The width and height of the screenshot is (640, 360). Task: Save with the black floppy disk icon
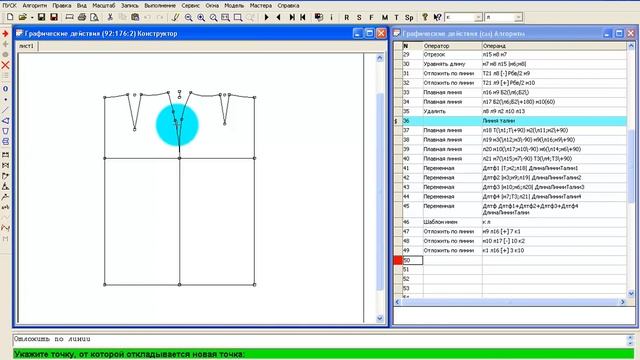tap(41, 17)
